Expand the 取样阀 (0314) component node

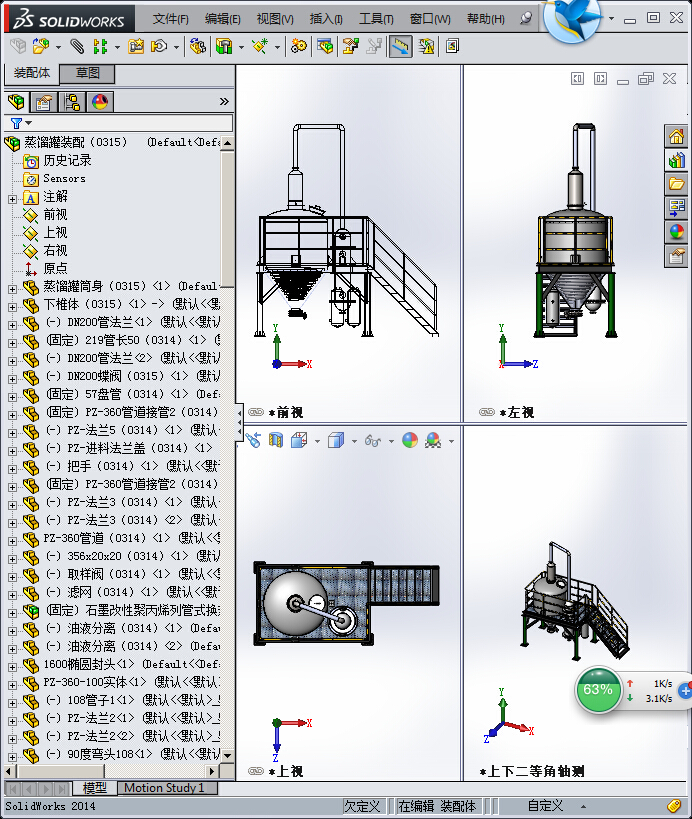pyautogui.click(x=13, y=577)
